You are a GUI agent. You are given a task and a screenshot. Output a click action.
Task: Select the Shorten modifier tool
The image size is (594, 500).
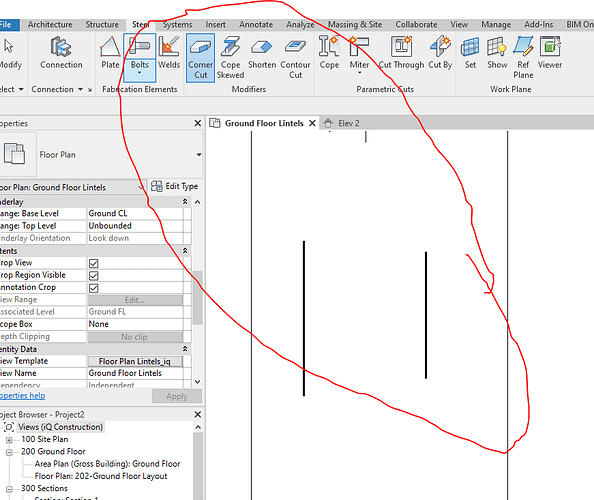pos(262,53)
